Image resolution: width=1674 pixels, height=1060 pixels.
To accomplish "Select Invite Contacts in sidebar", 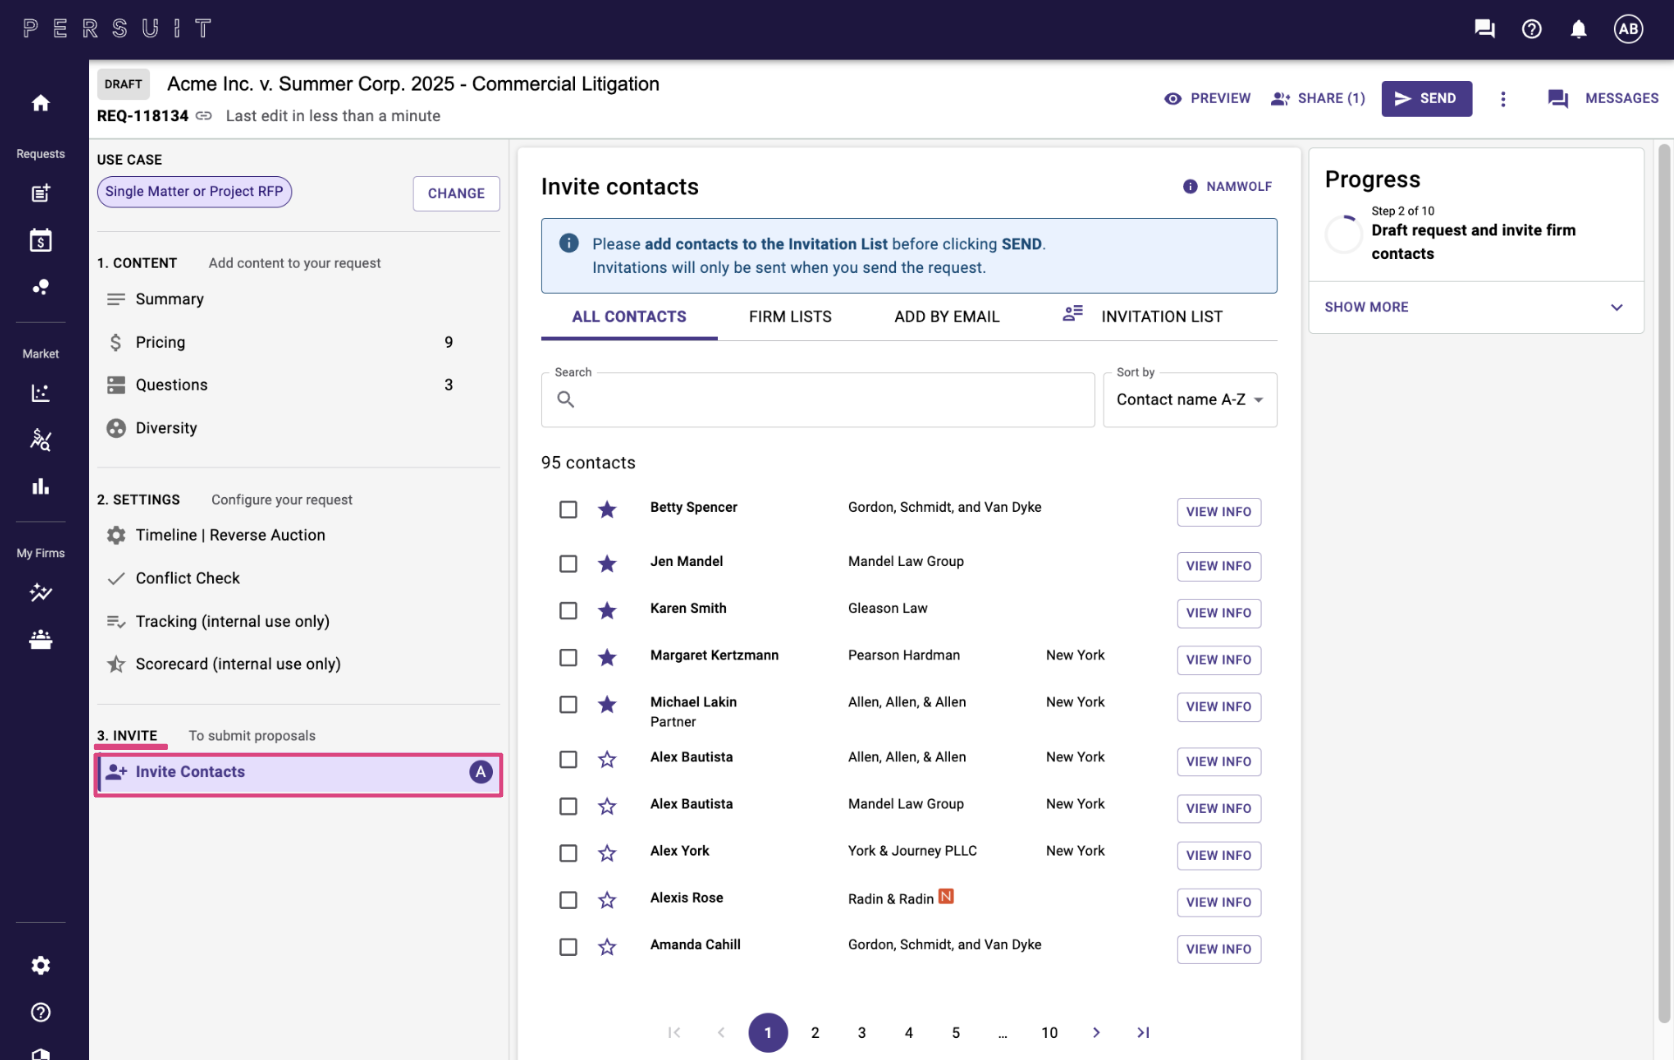I will (x=298, y=773).
